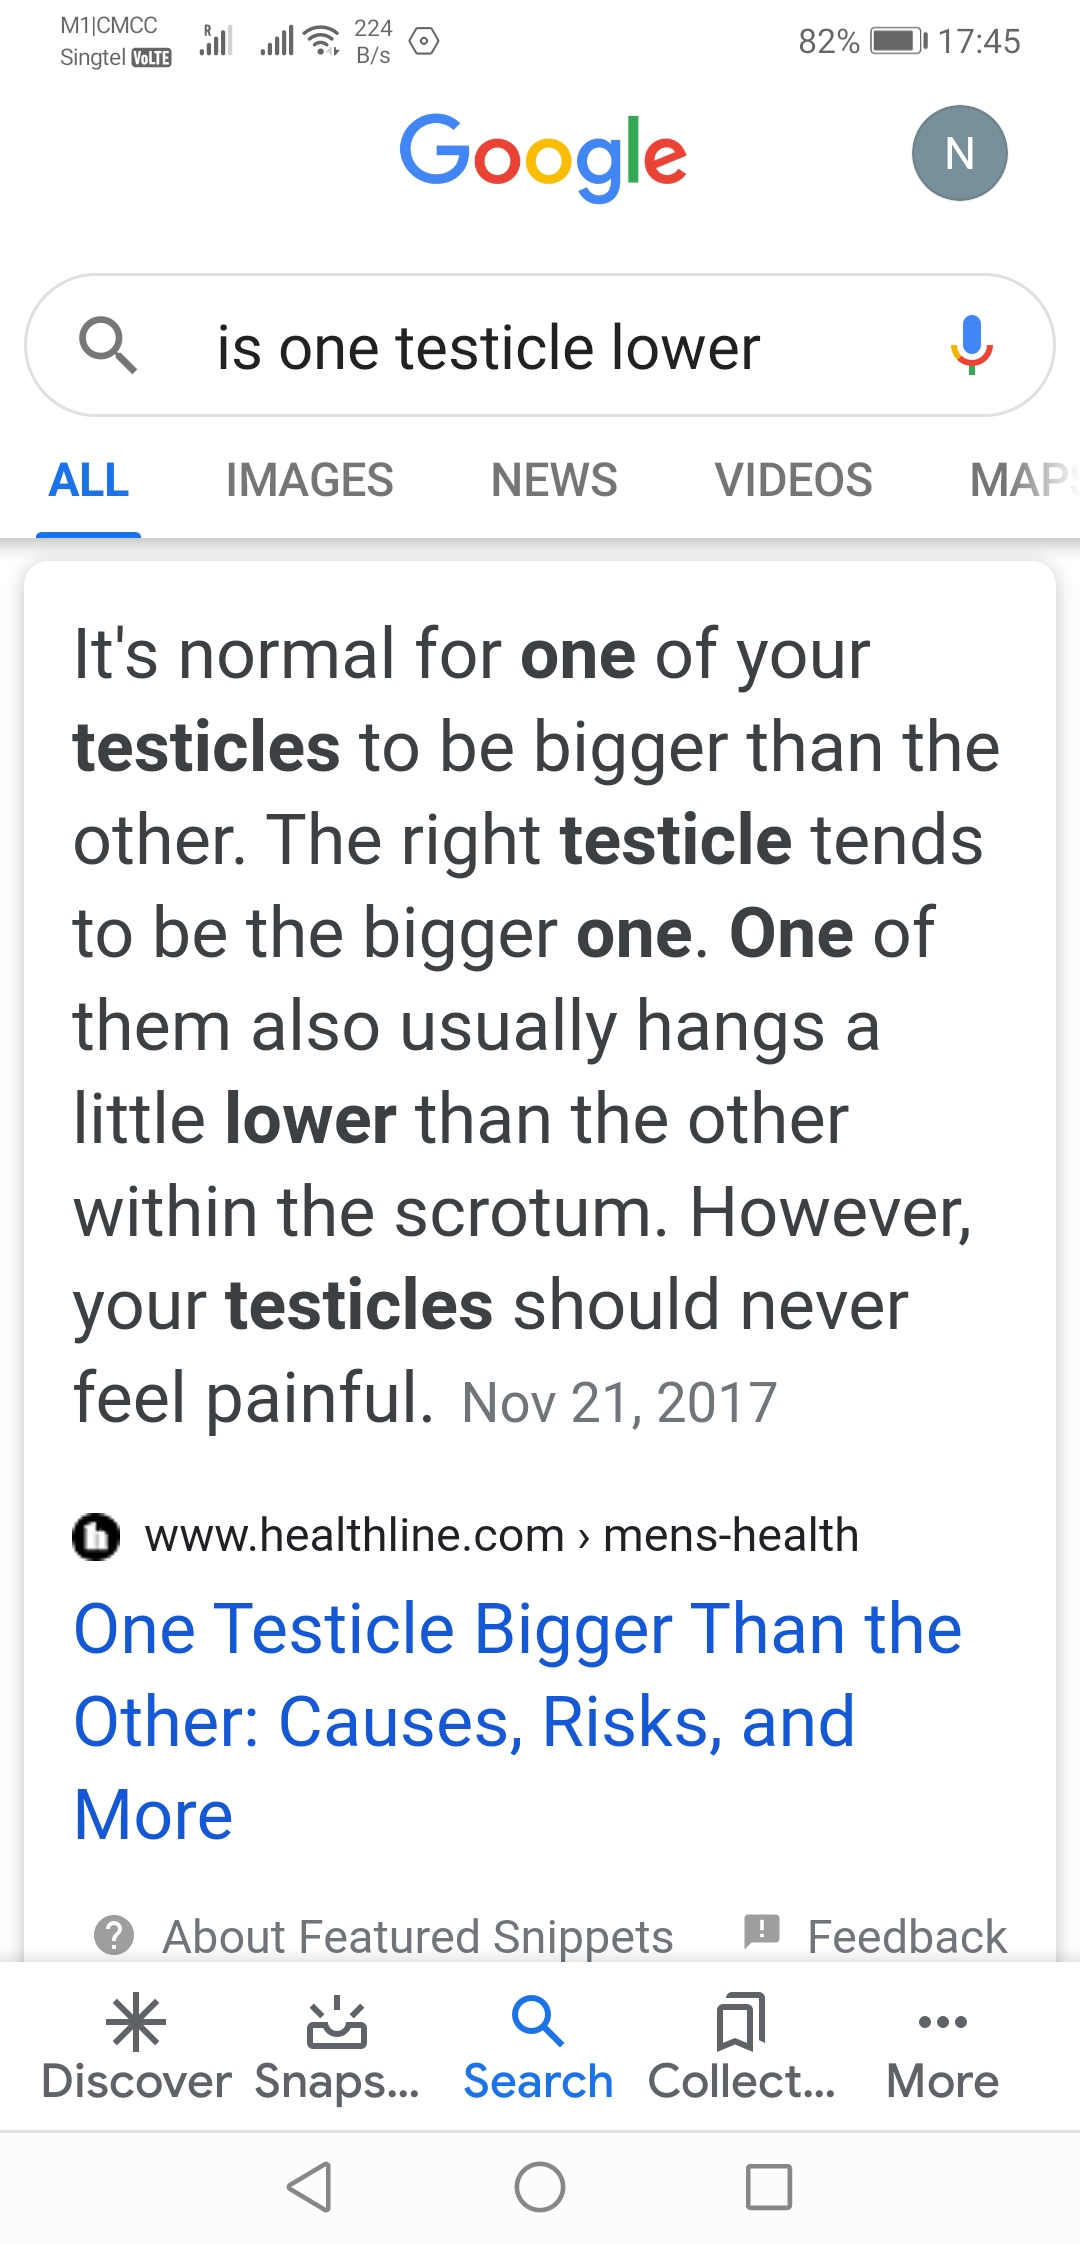Open Snapshot updates icon in the bottom bar

[336, 2022]
